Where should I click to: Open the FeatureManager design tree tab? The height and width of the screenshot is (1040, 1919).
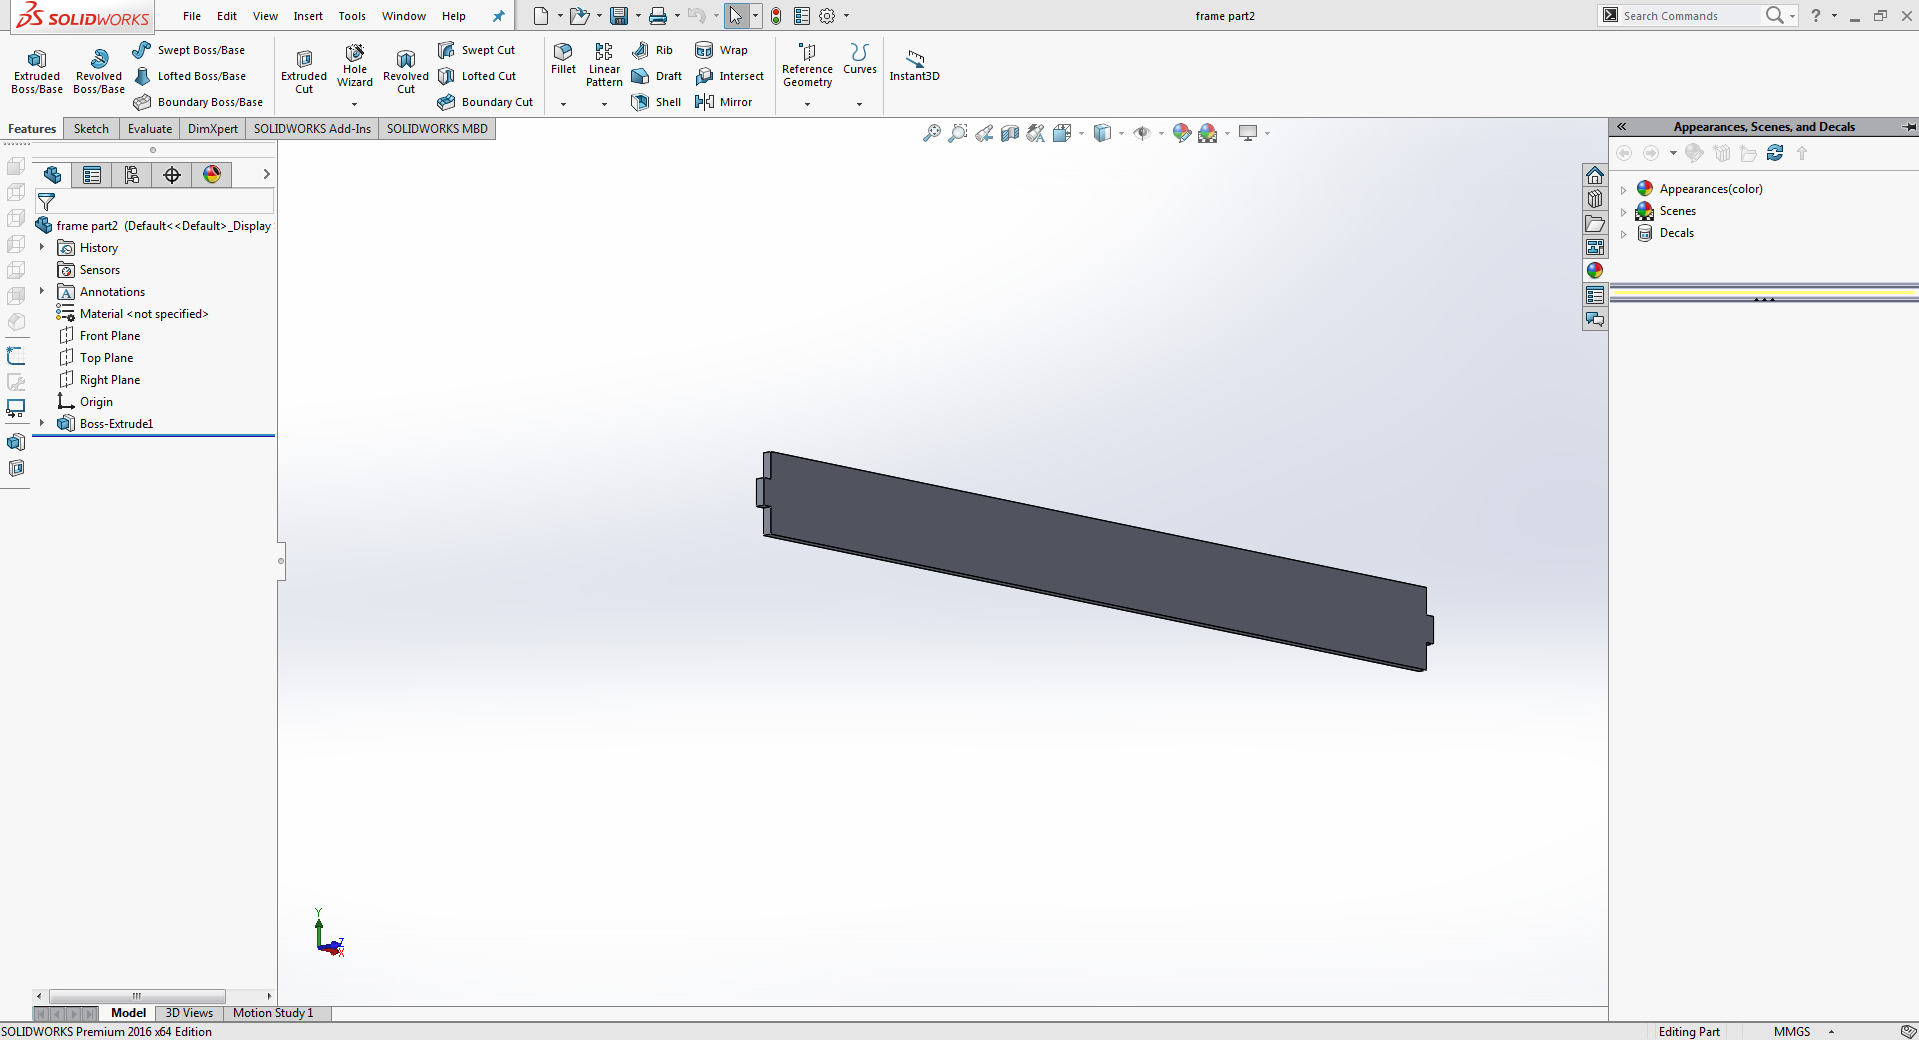click(x=52, y=175)
